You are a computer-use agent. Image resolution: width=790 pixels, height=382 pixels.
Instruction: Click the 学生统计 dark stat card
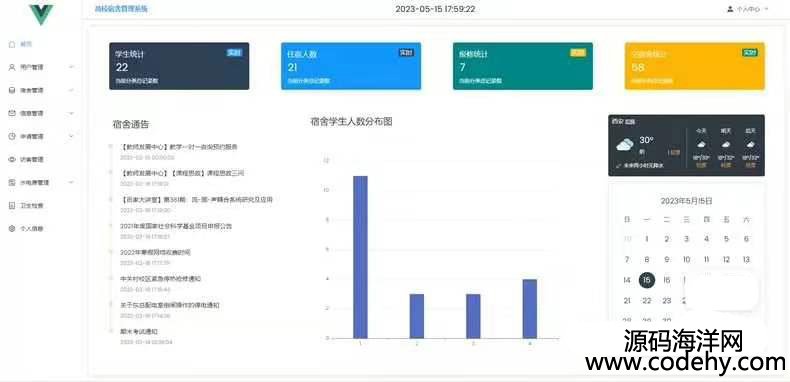(179, 66)
